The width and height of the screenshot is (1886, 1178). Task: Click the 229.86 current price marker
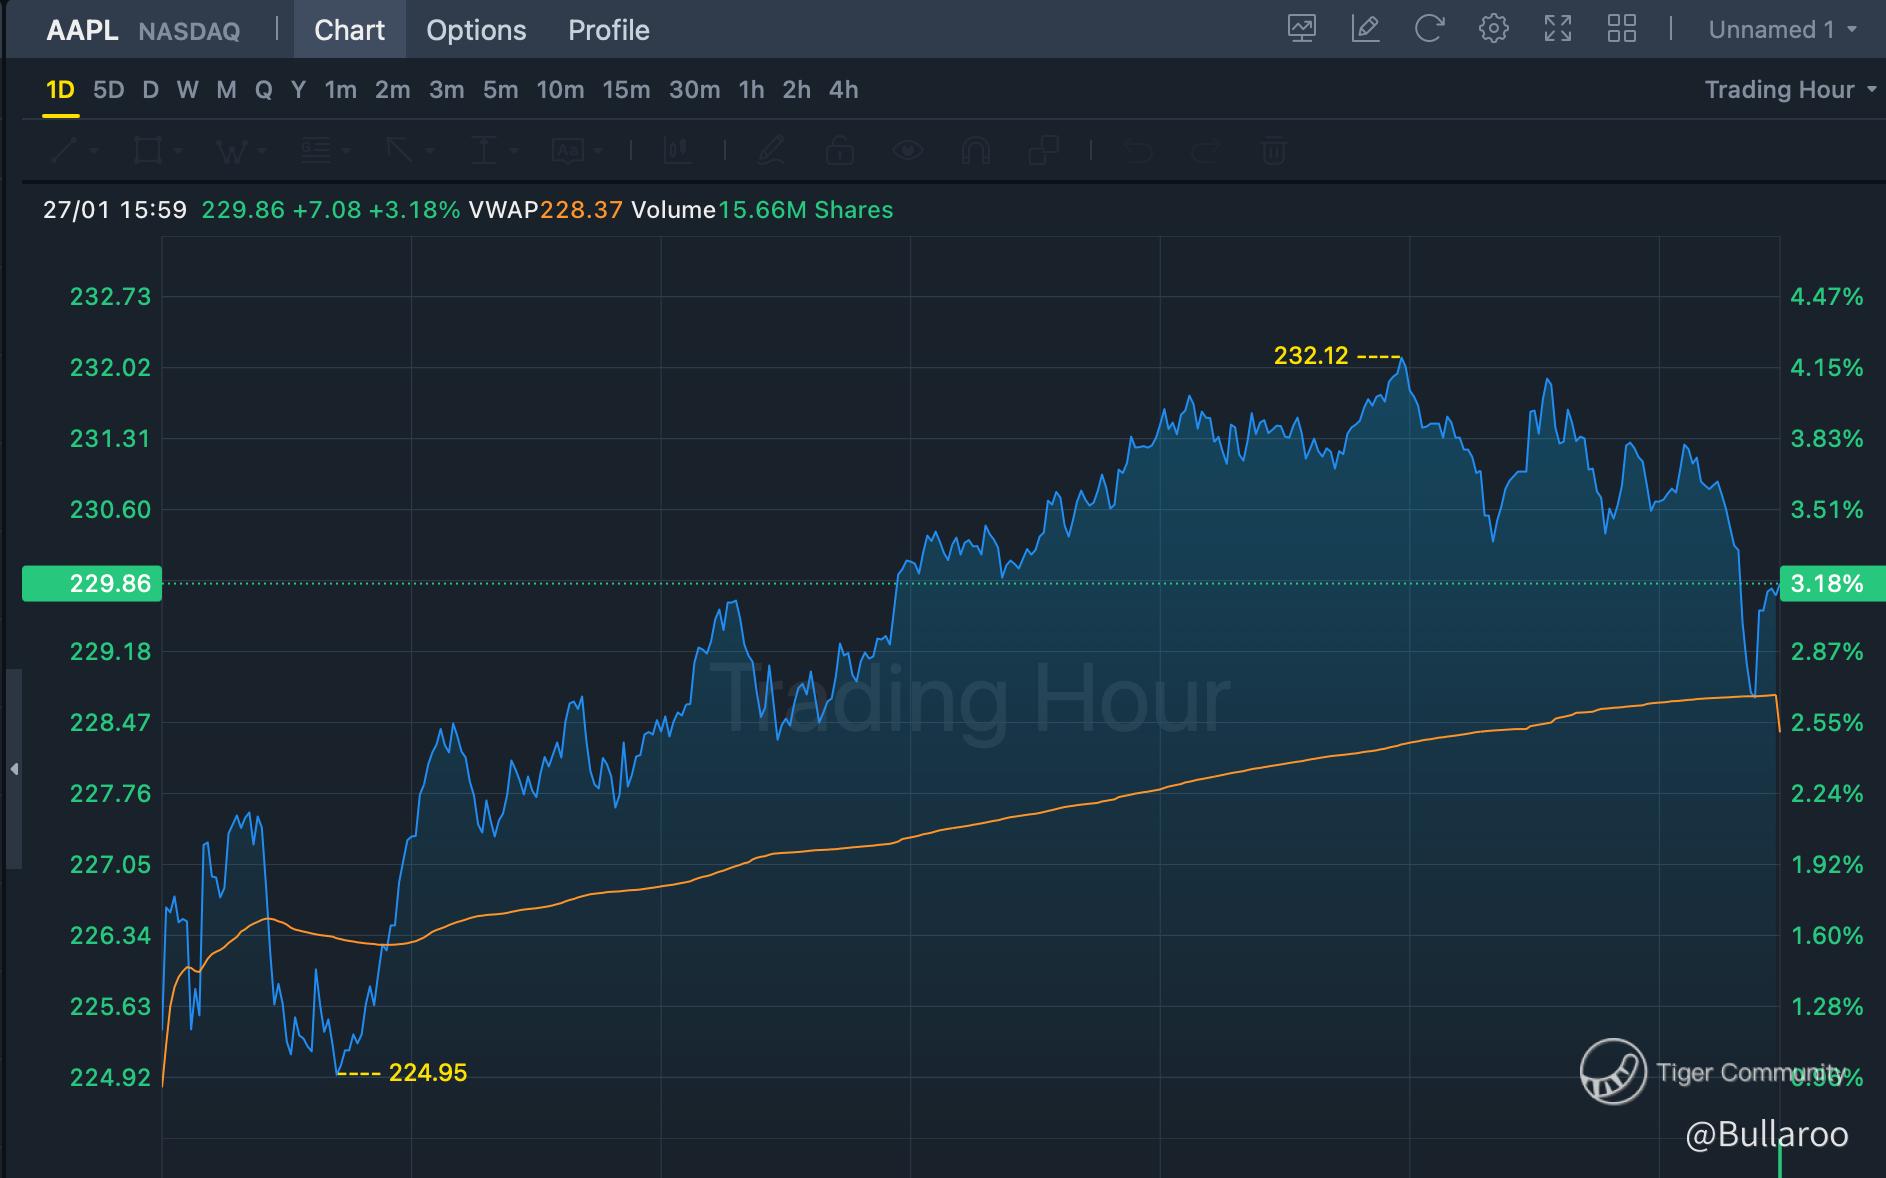[x=92, y=583]
